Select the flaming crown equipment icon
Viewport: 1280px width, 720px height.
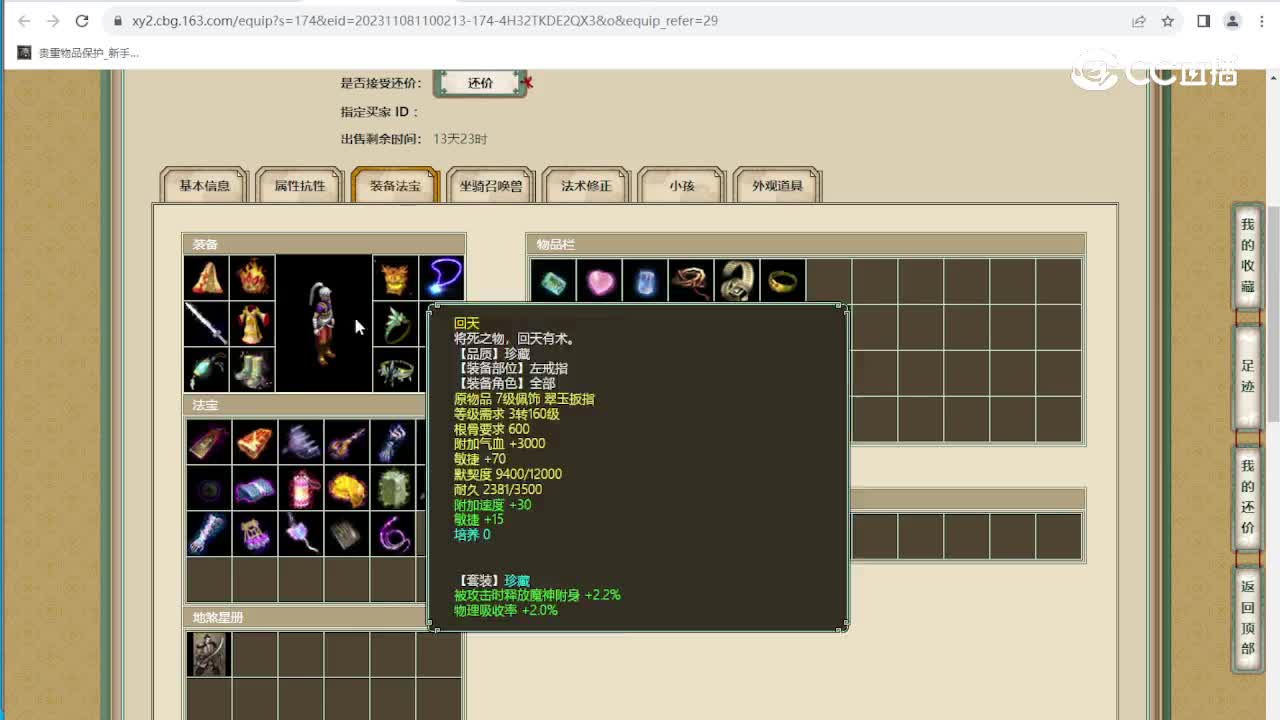252,278
